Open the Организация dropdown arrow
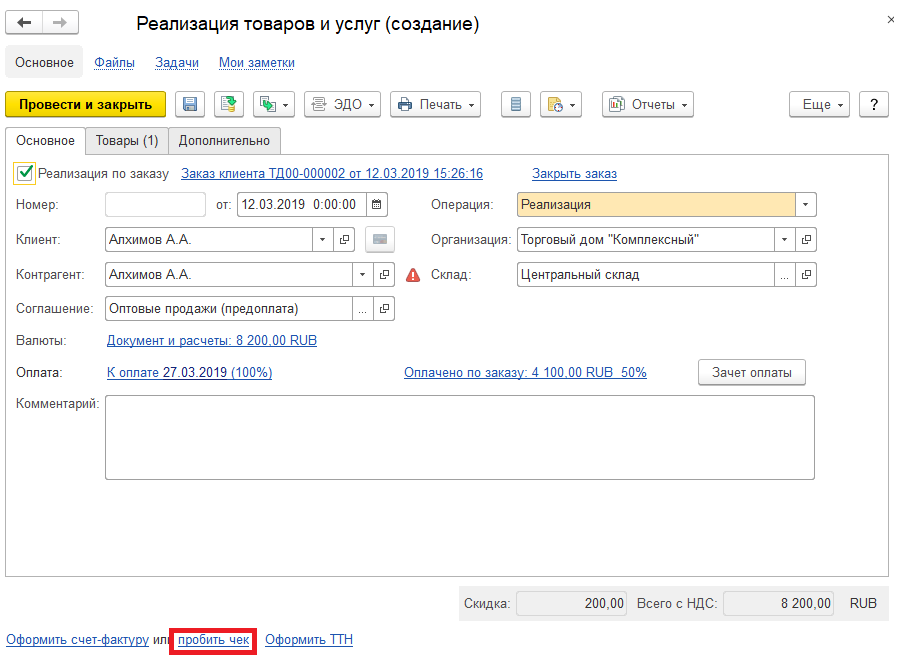This screenshot has width=900, height=657. [785, 240]
